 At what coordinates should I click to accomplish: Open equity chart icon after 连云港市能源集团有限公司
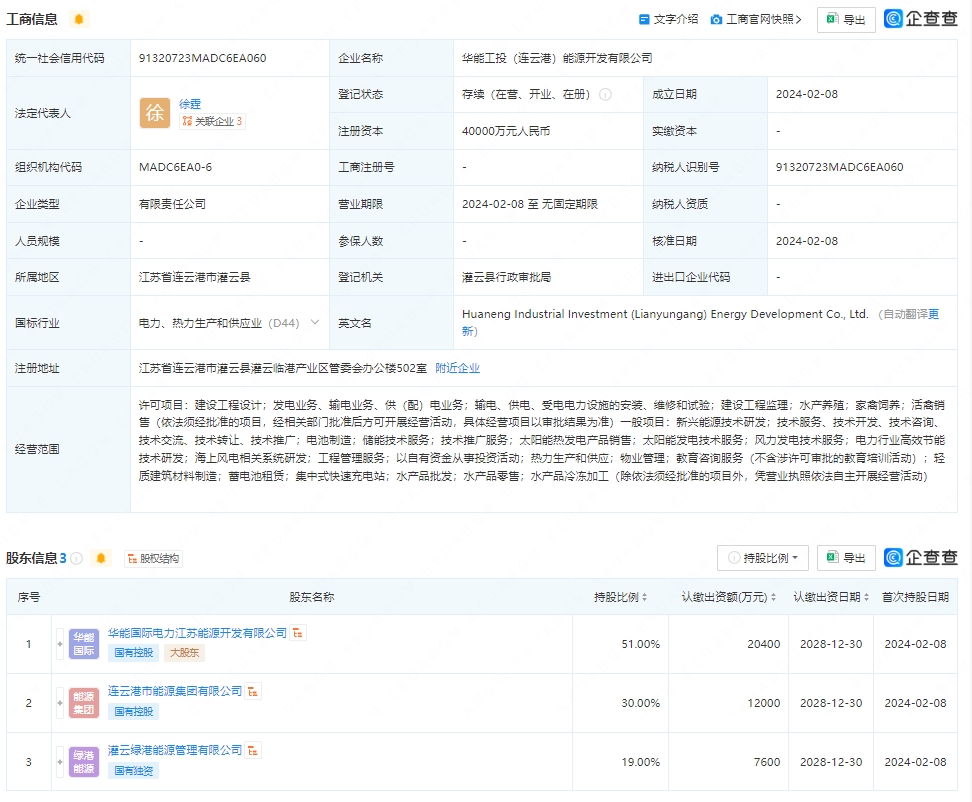[254, 691]
